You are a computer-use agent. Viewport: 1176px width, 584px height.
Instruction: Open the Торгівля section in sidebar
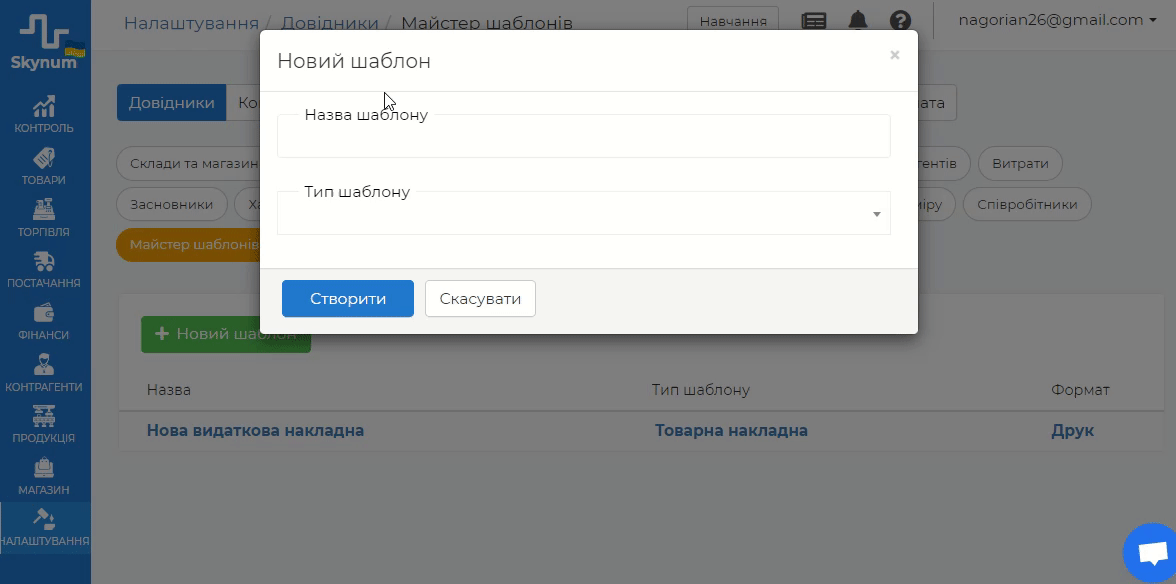(44, 218)
